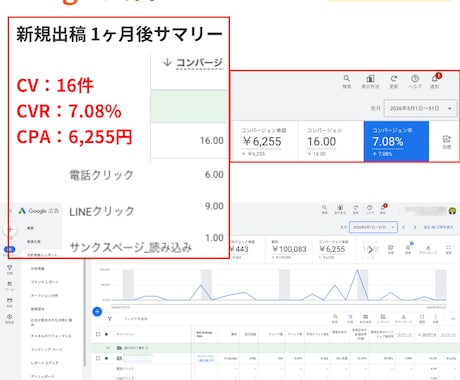Click the 電話クリック row label
This screenshot has height=380, width=460.
tap(101, 175)
